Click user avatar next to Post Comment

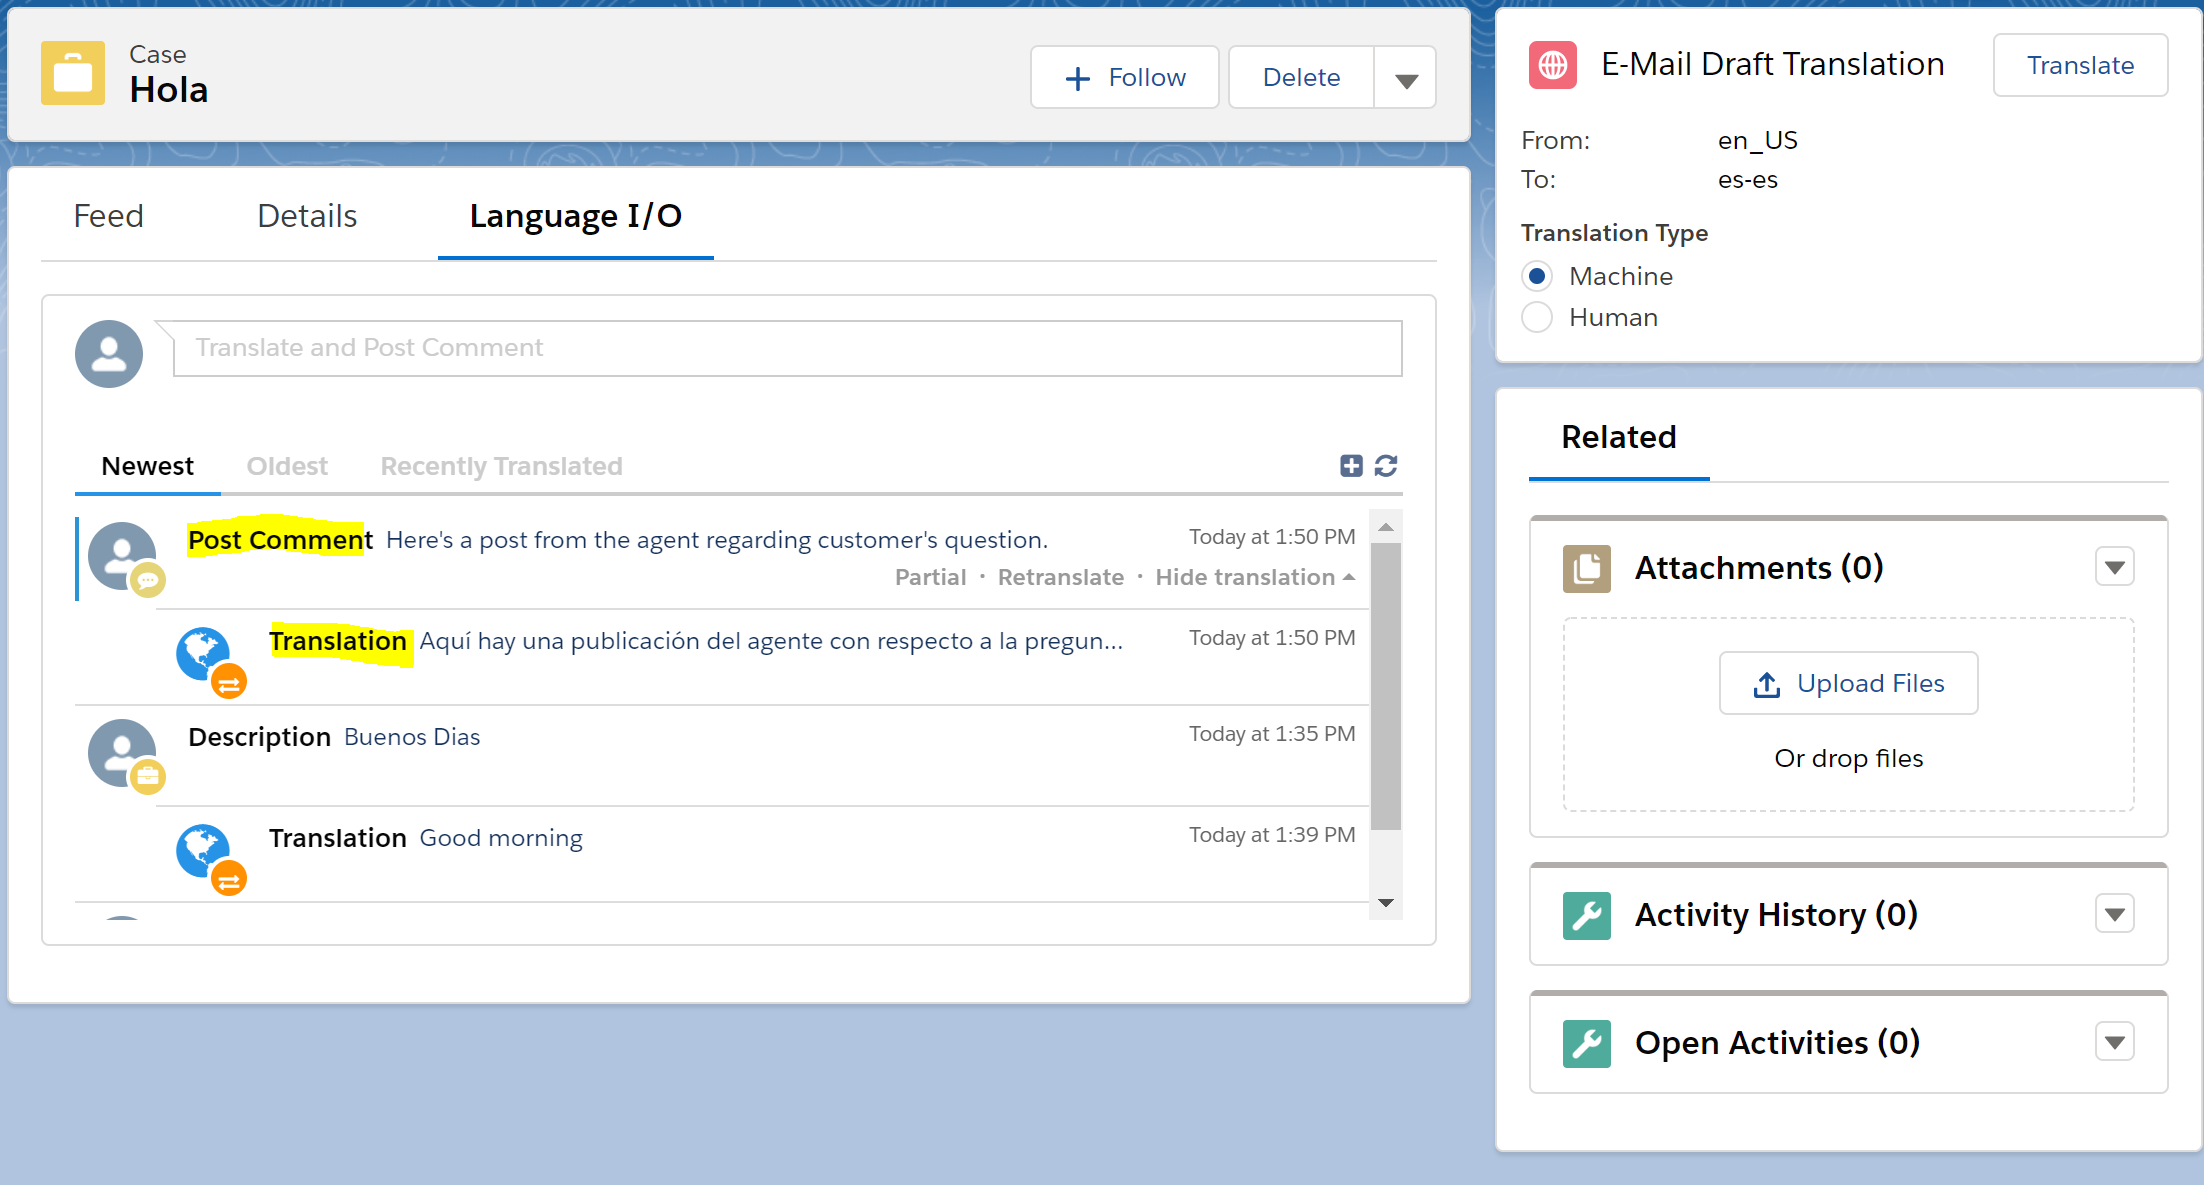122,556
